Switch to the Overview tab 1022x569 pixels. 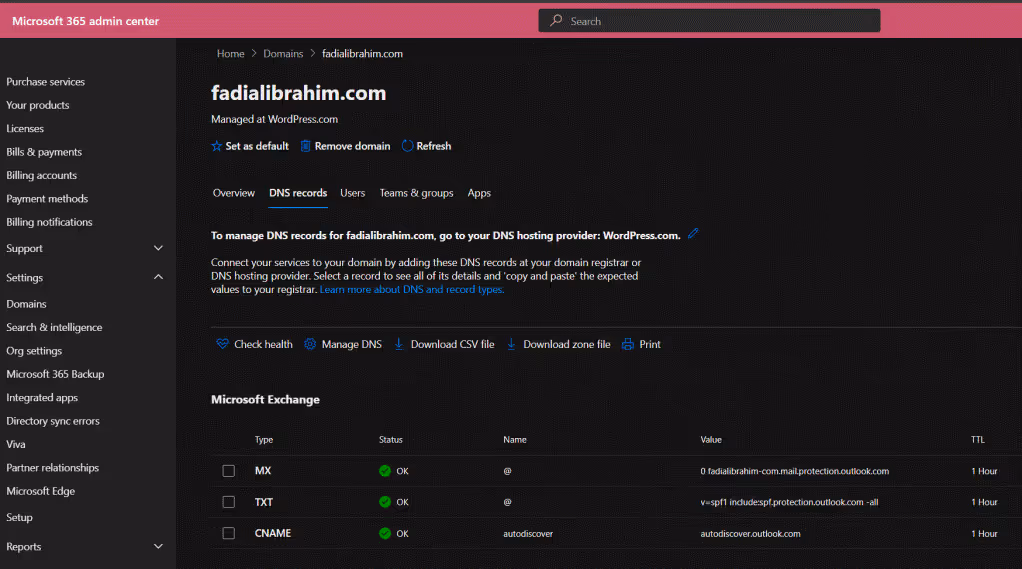(x=233, y=193)
